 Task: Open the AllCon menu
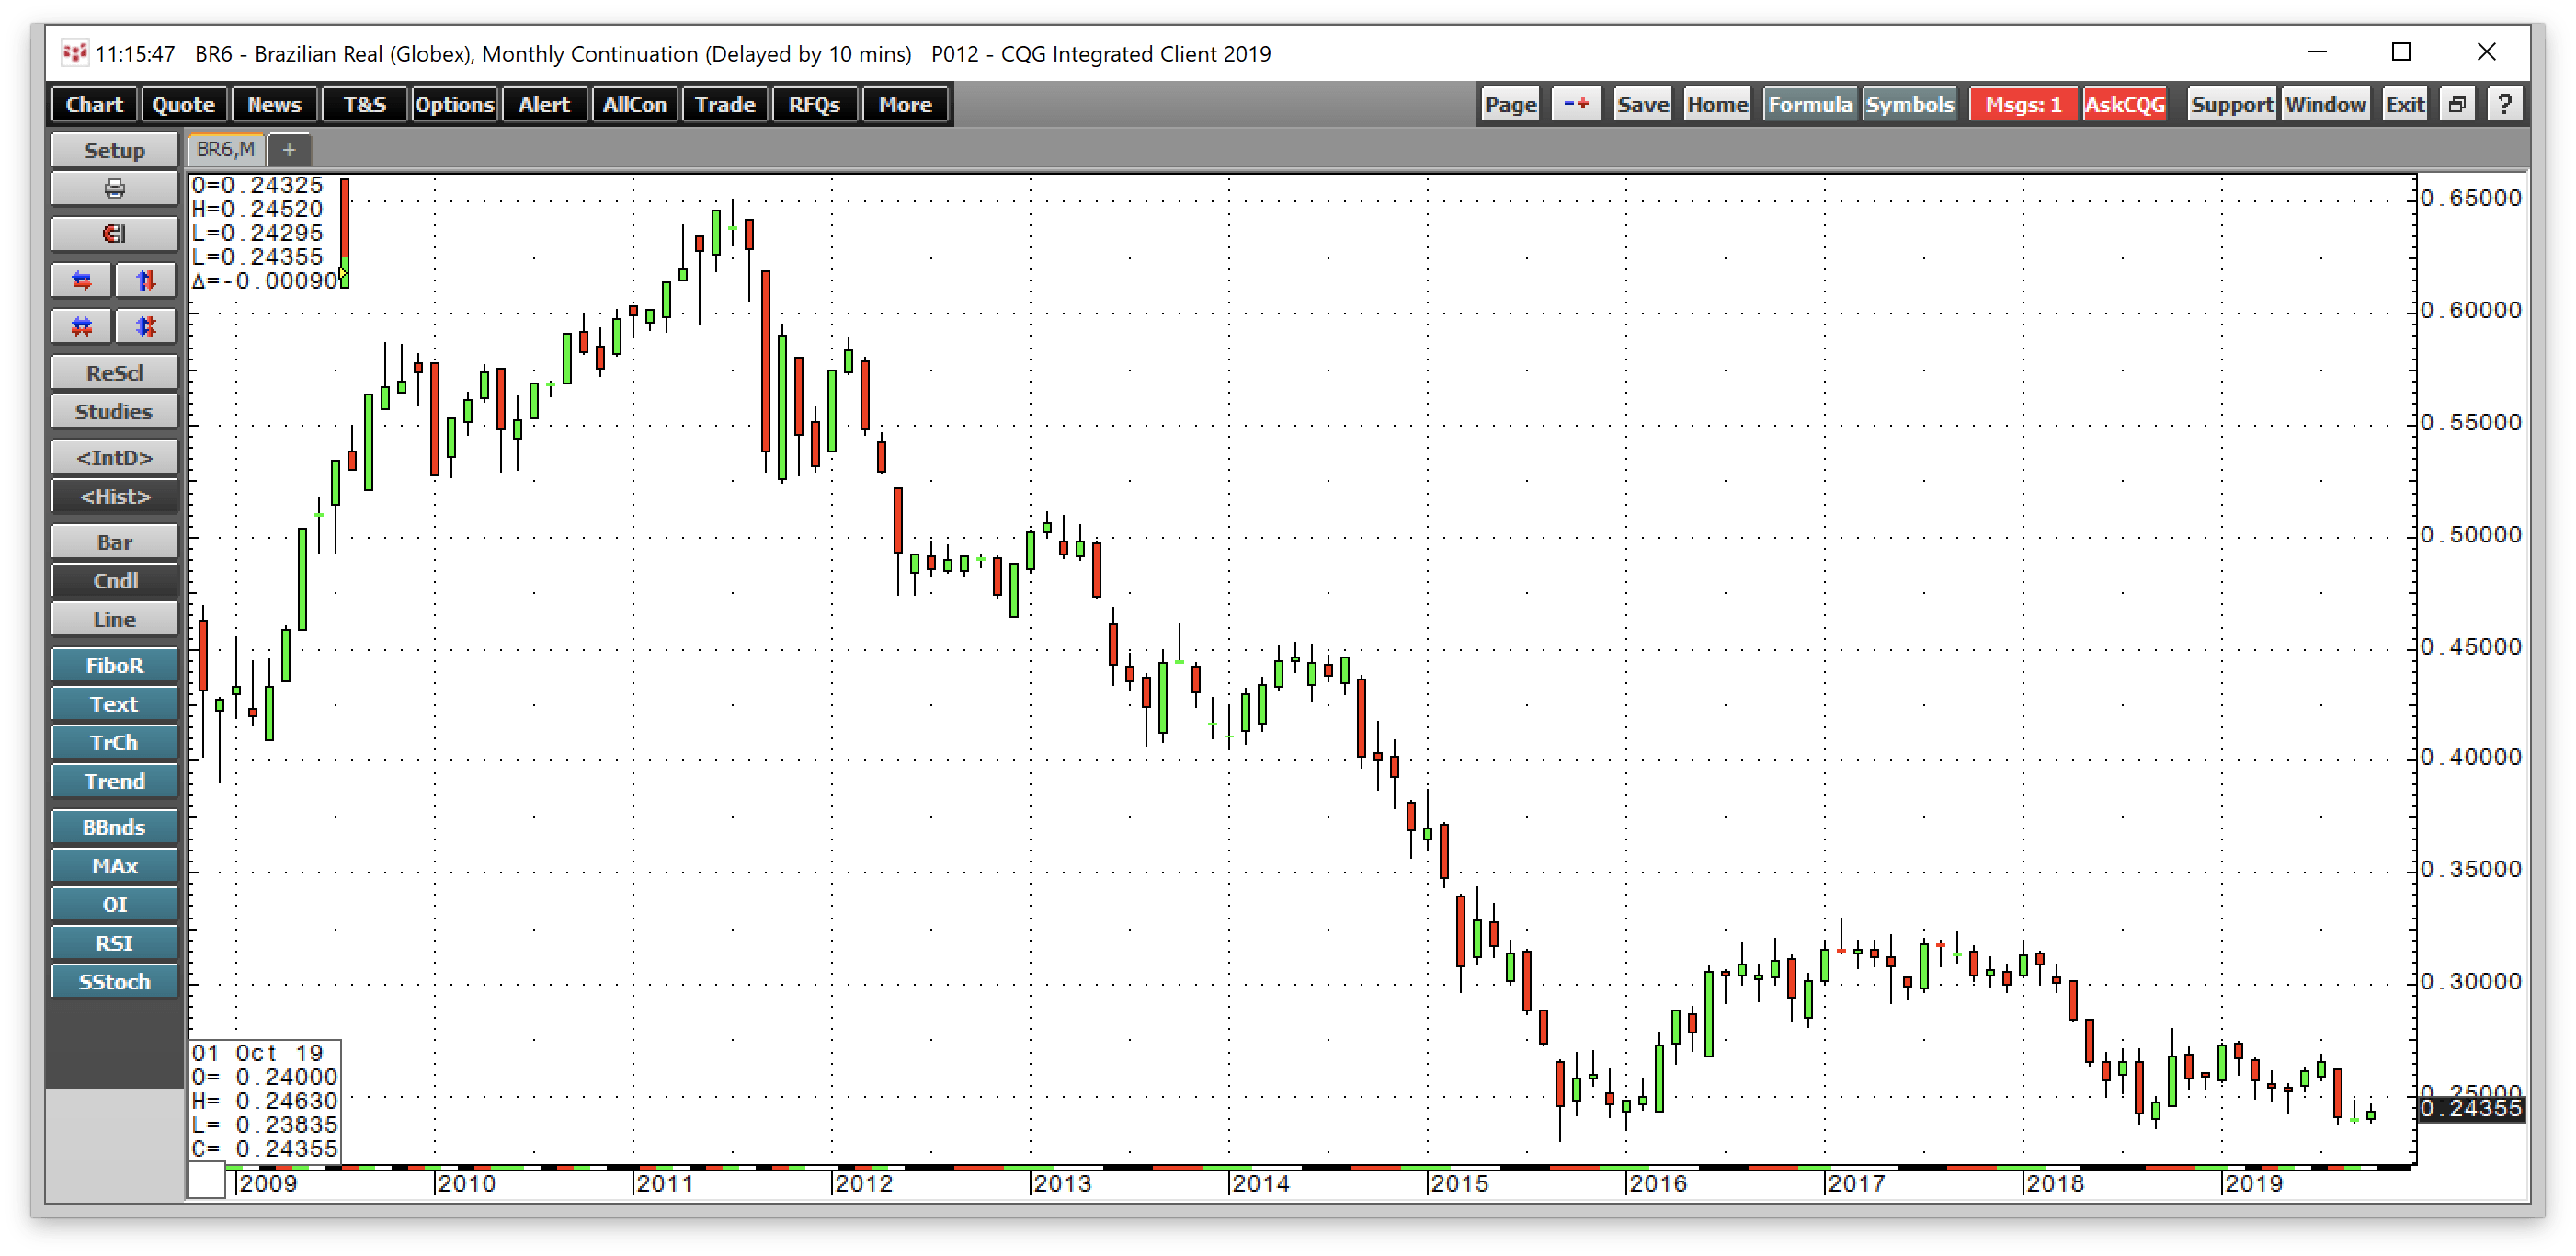[634, 104]
